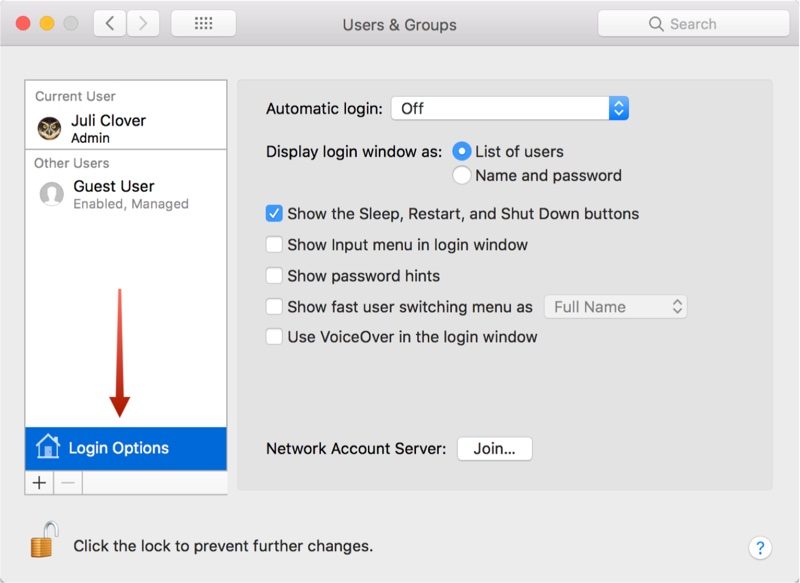Image resolution: width=800 pixels, height=583 pixels.
Task: Open help with the question mark button
Action: click(760, 548)
